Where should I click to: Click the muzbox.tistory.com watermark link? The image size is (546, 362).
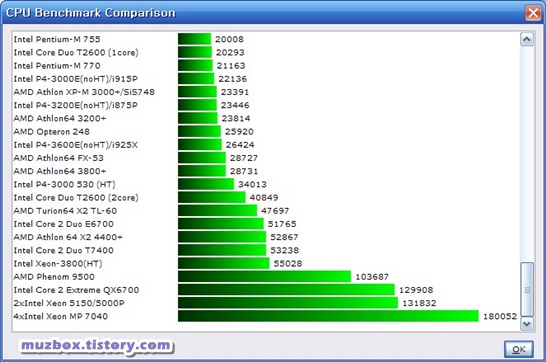pyautogui.click(x=96, y=346)
